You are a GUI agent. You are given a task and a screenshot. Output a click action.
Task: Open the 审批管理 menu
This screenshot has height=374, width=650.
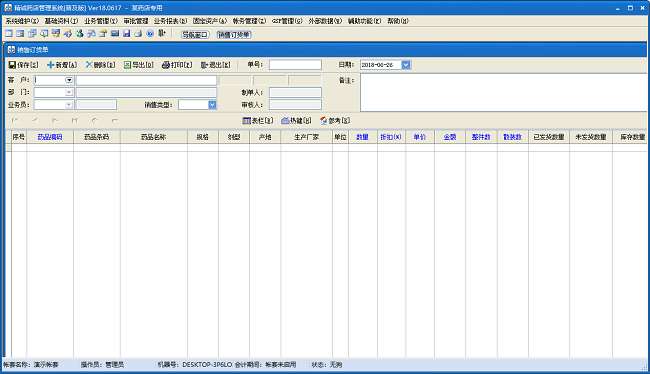(x=136, y=21)
